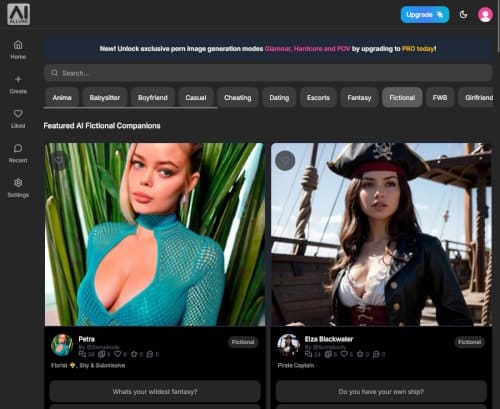Click the category chips horizontal scrollbar
The image size is (500, 409).
tap(131, 108)
